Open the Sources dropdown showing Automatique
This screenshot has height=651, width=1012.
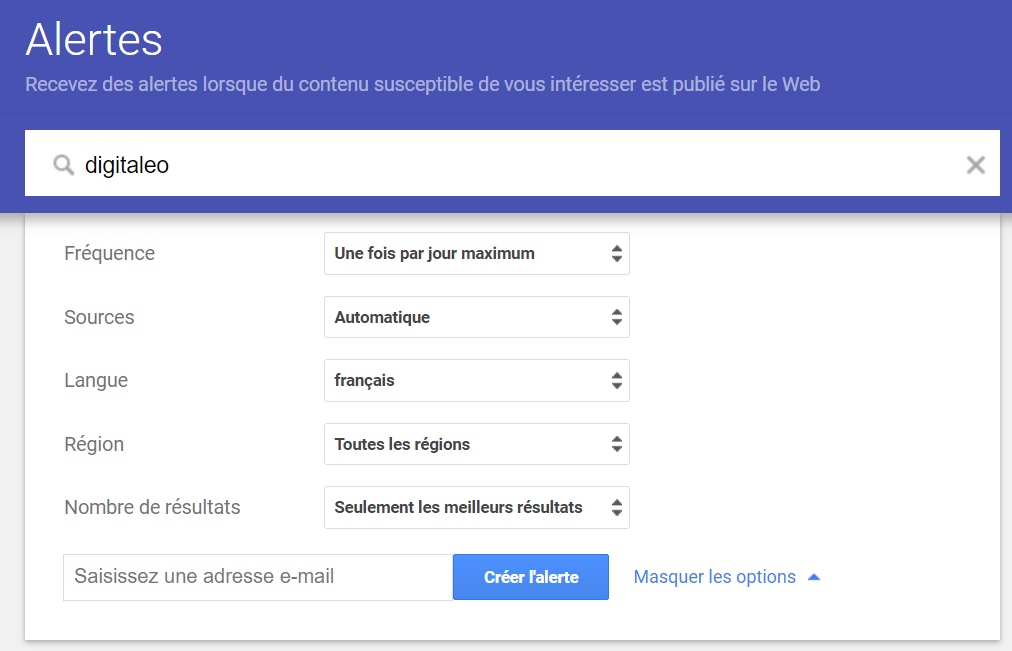click(476, 317)
